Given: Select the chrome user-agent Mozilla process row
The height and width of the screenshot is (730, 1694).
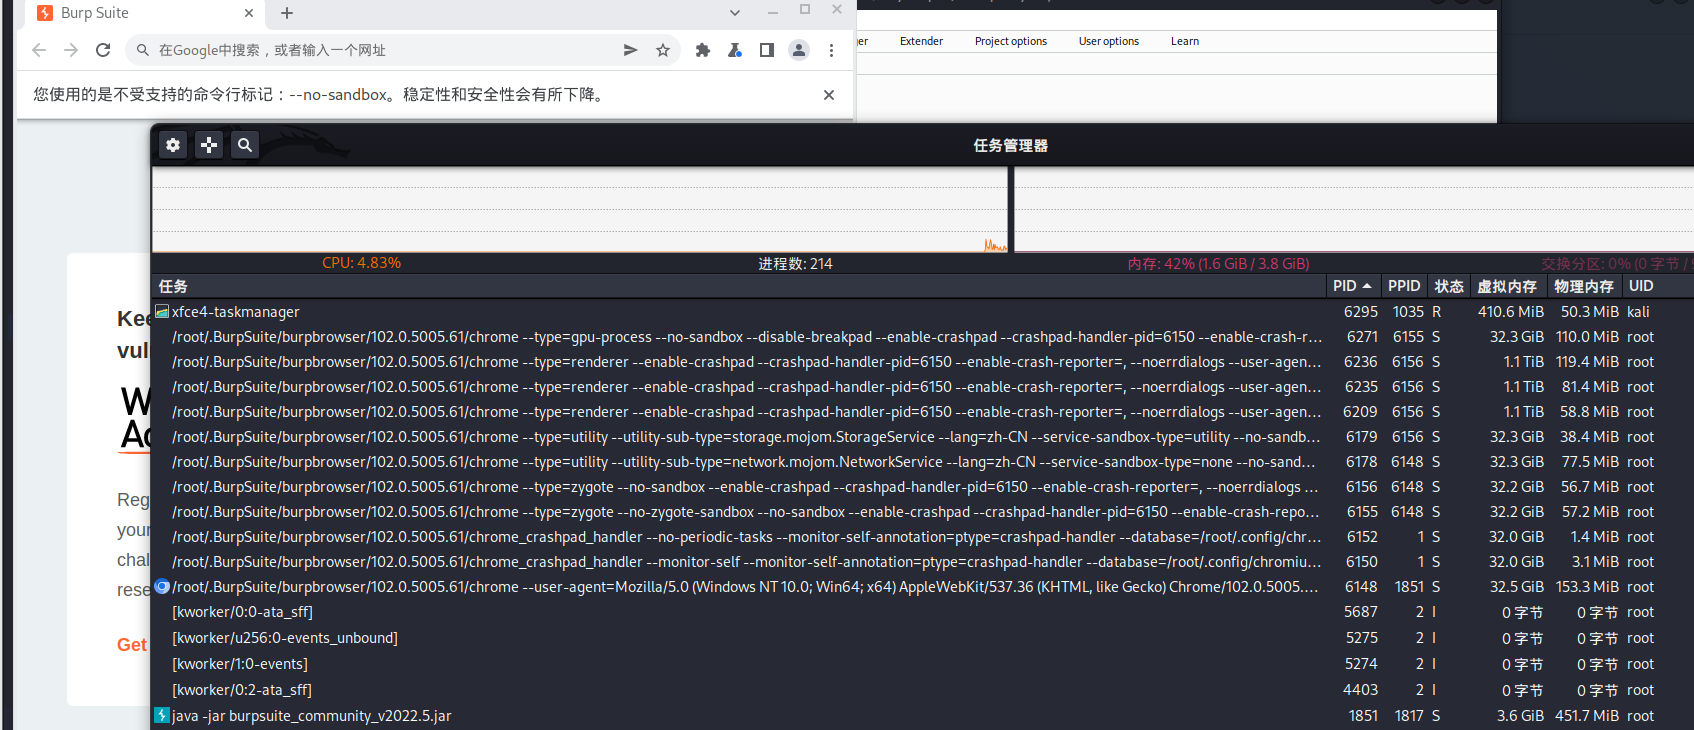Looking at the screenshot, I should coord(923,587).
